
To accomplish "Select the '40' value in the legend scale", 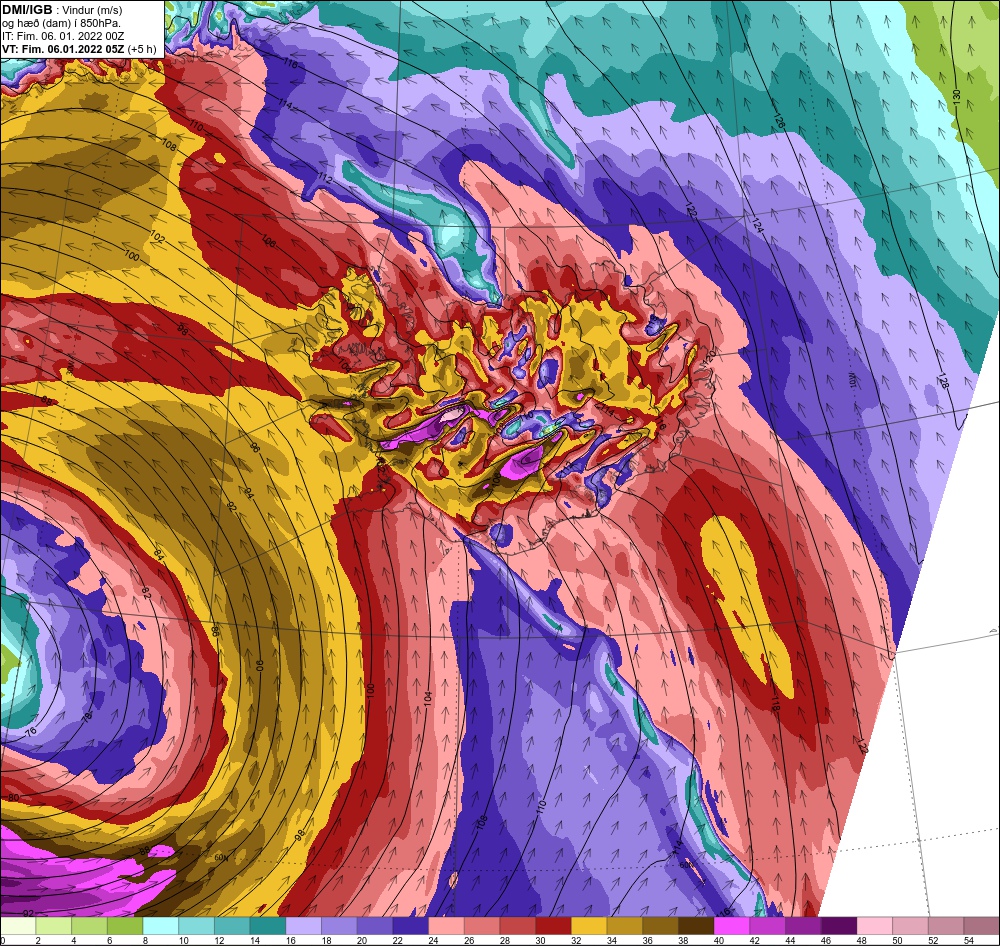I will tap(719, 940).
